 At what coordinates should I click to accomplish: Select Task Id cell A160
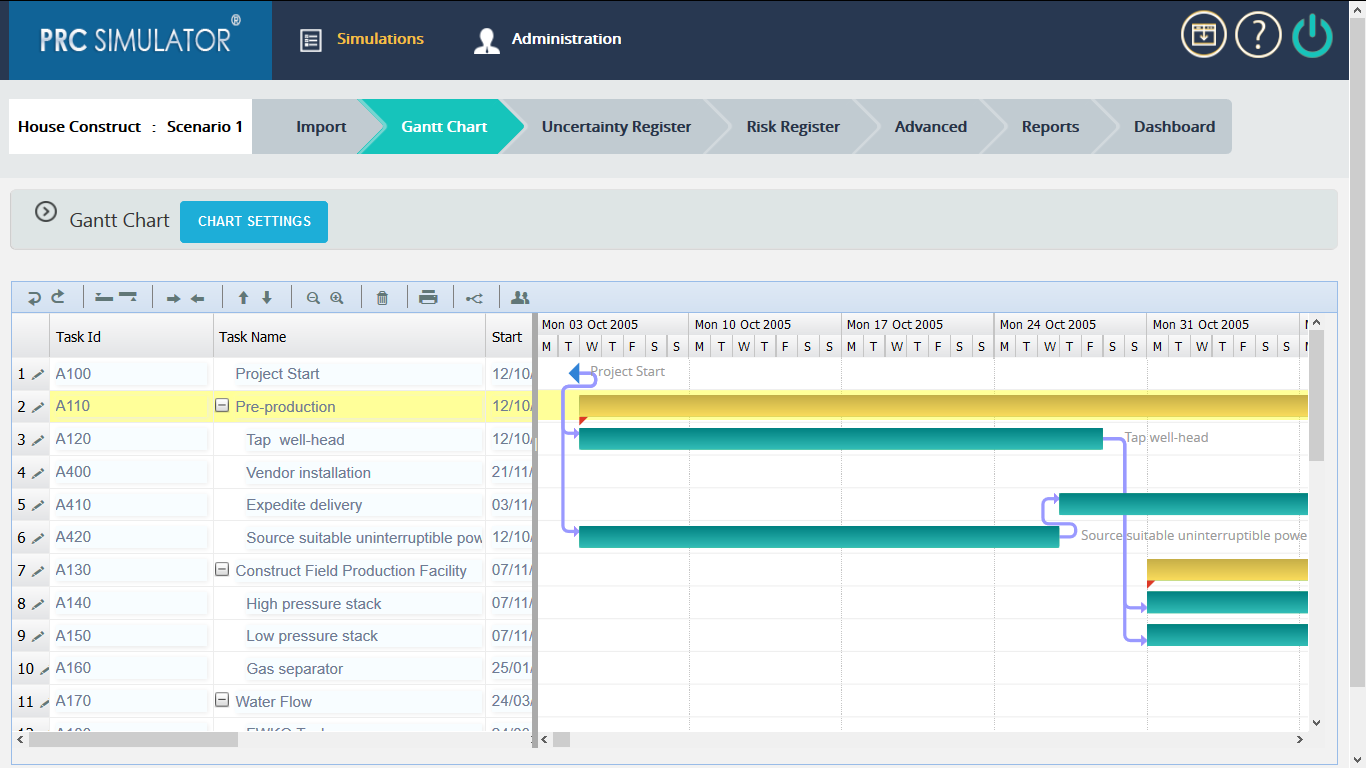tap(131, 668)
